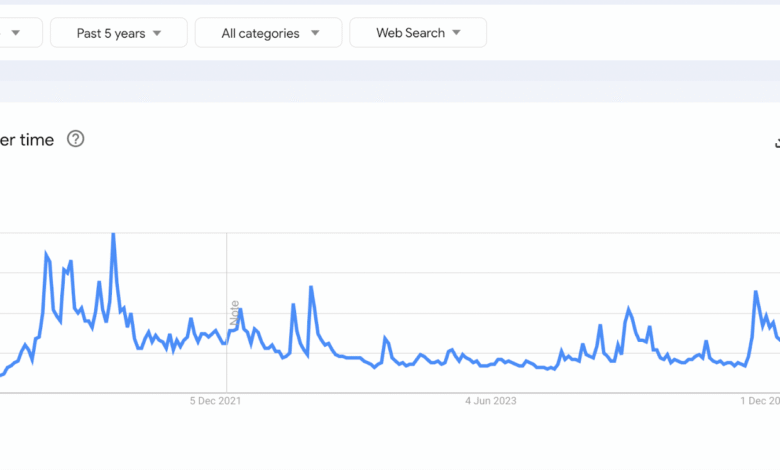Click the tallest spike between Note and "4 Jun 2023"
780x470 pixels.
(x=311, y=287)
